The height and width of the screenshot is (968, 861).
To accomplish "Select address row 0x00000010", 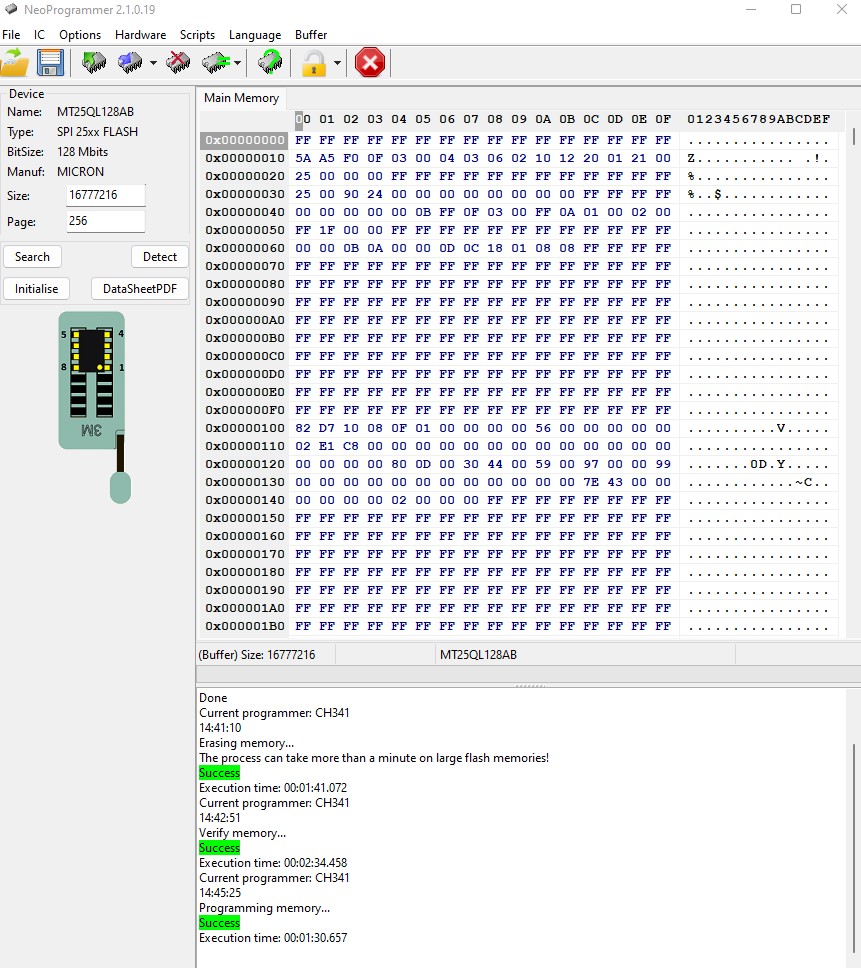I will pyautogui.click(x=244, y=158).
